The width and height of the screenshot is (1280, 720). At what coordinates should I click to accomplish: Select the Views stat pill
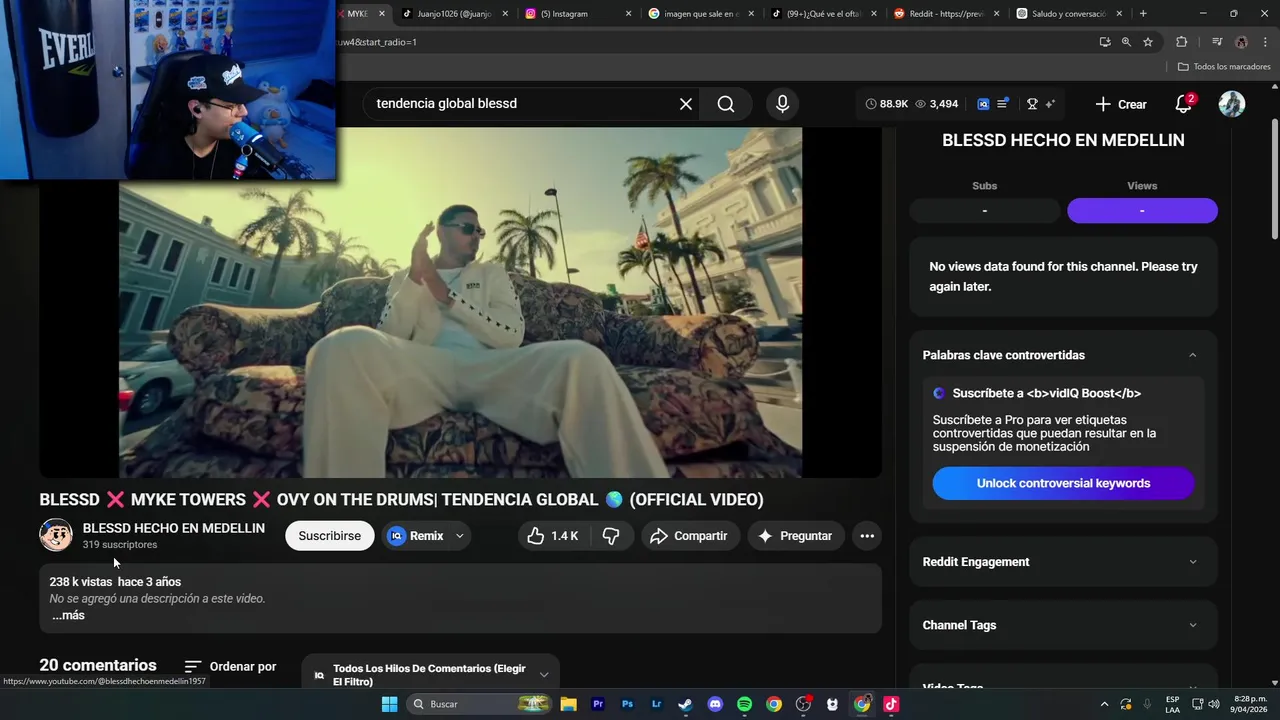pos(1142,211)
